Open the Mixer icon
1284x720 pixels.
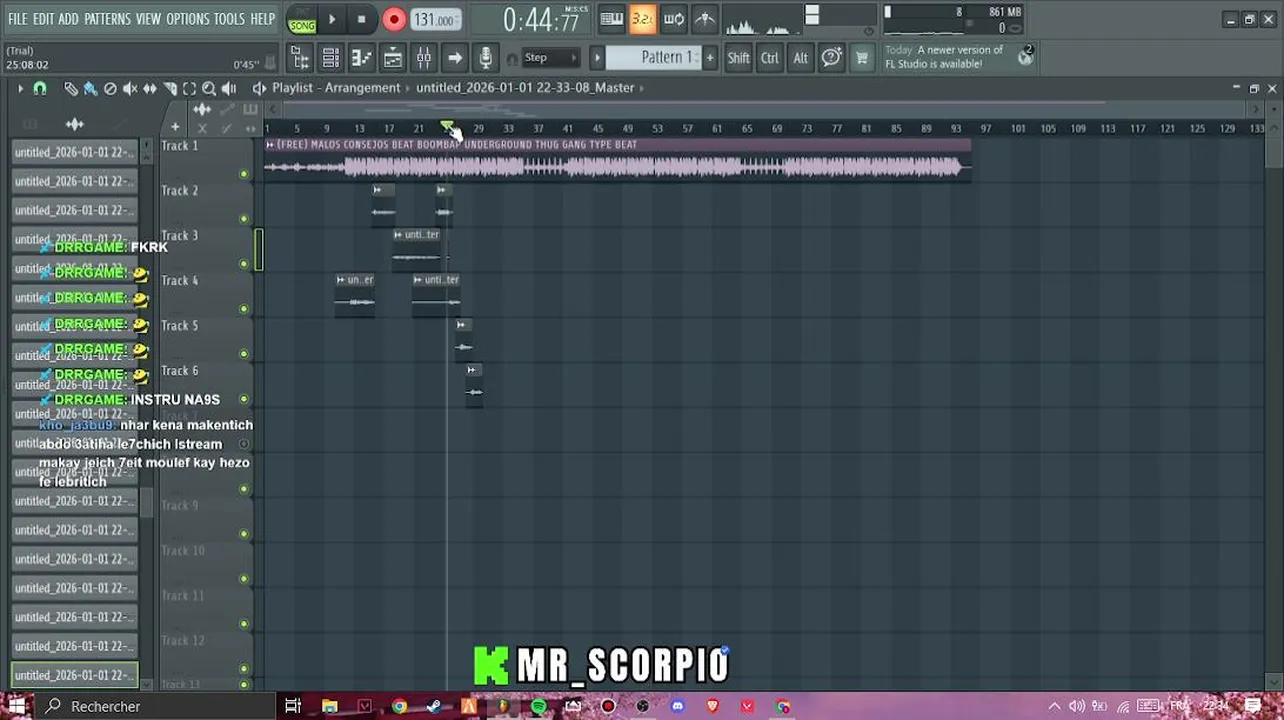(x=424, y=58)
